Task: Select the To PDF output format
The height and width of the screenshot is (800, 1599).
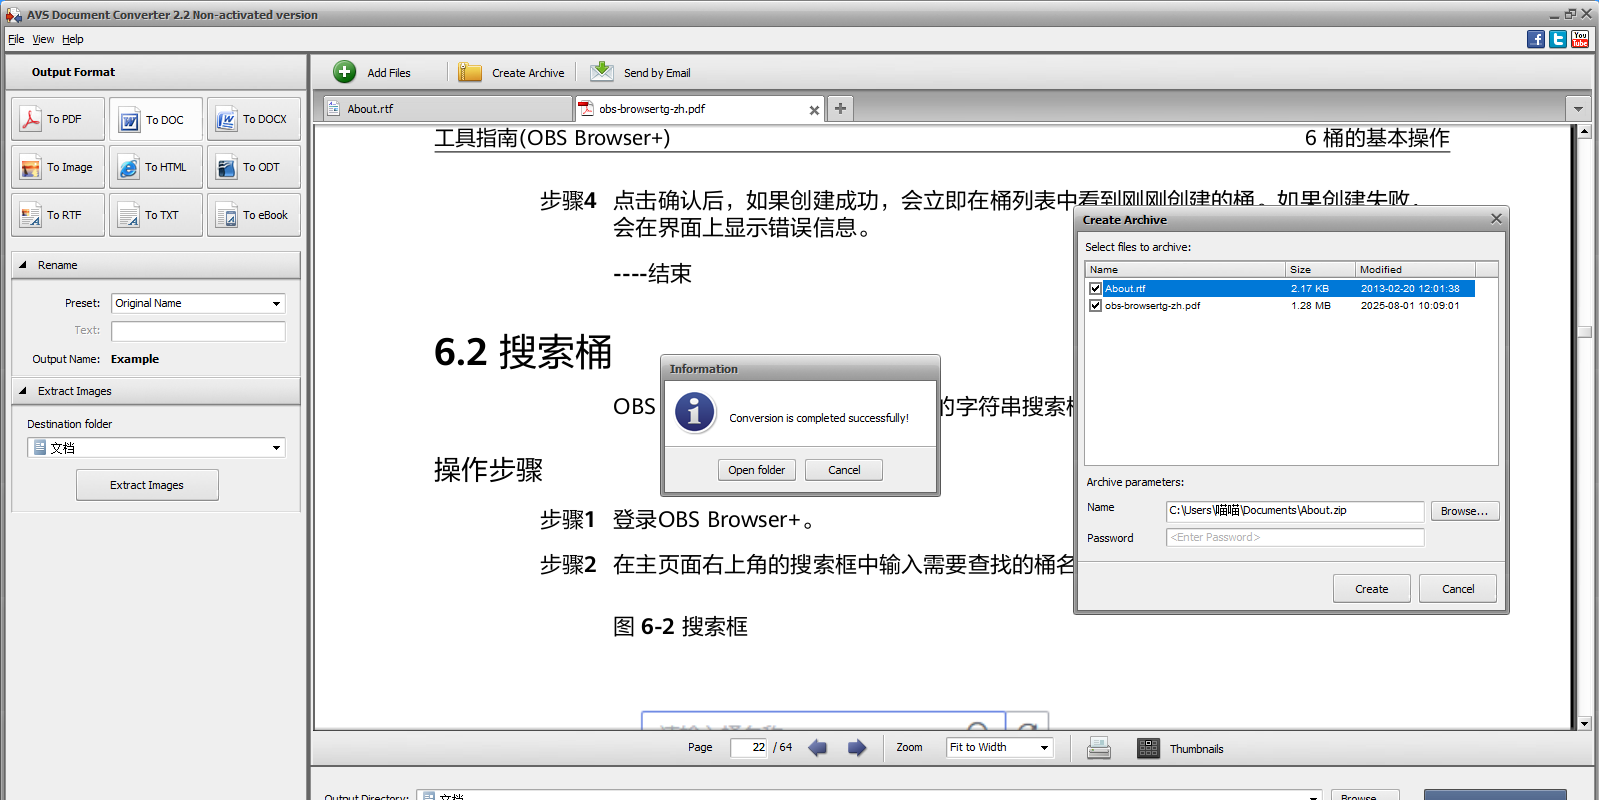Action: [x=58, y=119]
